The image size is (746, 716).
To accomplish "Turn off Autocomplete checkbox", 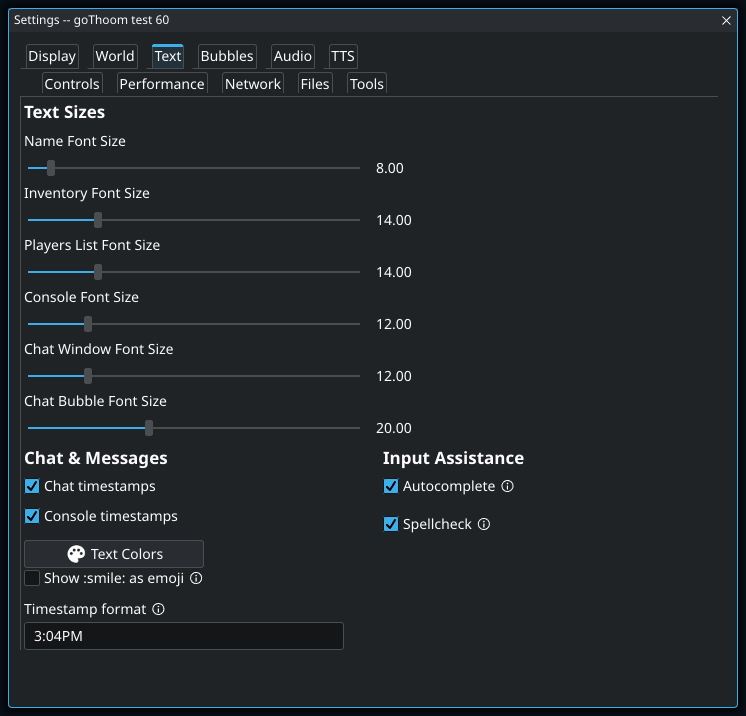I will 391,486.
